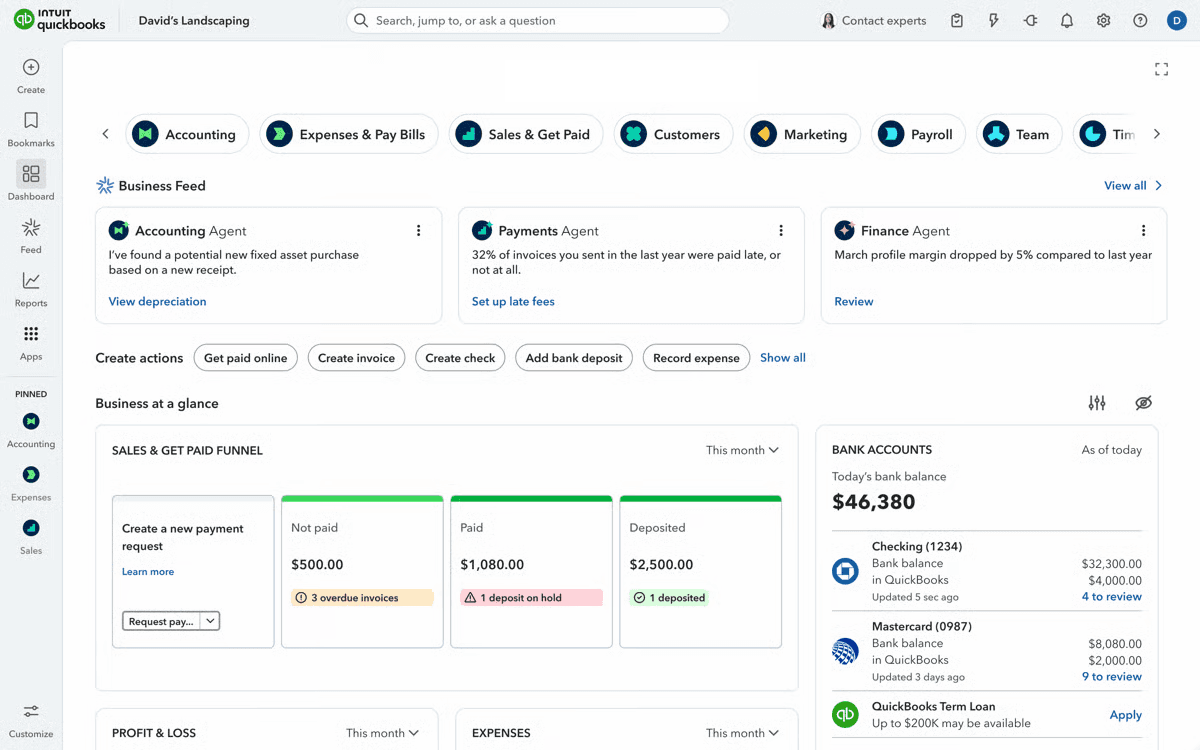This screenshot has height=750, width=1200.
Task: Click the Record expense button
Action: [696, 358]
